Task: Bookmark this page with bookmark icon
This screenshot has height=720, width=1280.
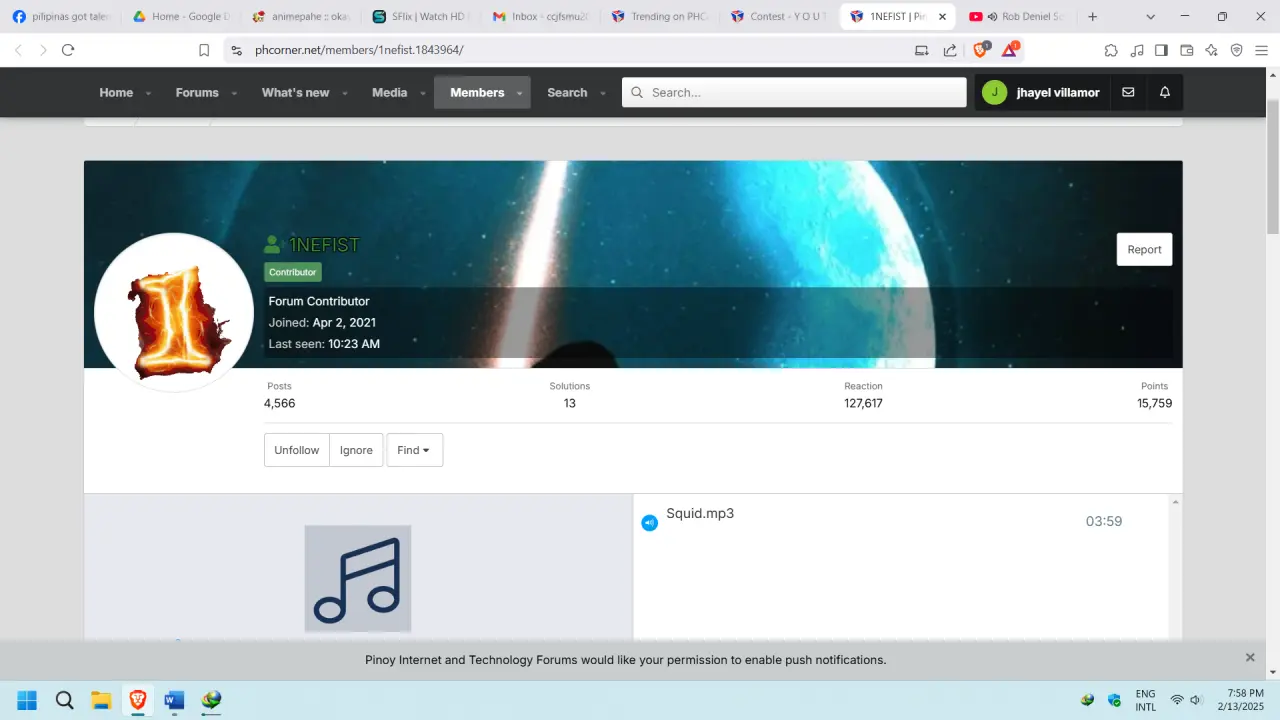Action: coord(204,50)
